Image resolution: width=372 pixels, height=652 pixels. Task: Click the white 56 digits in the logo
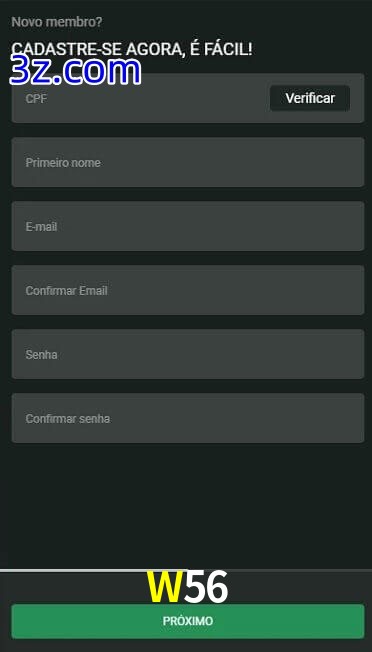(x=206, y=587)
